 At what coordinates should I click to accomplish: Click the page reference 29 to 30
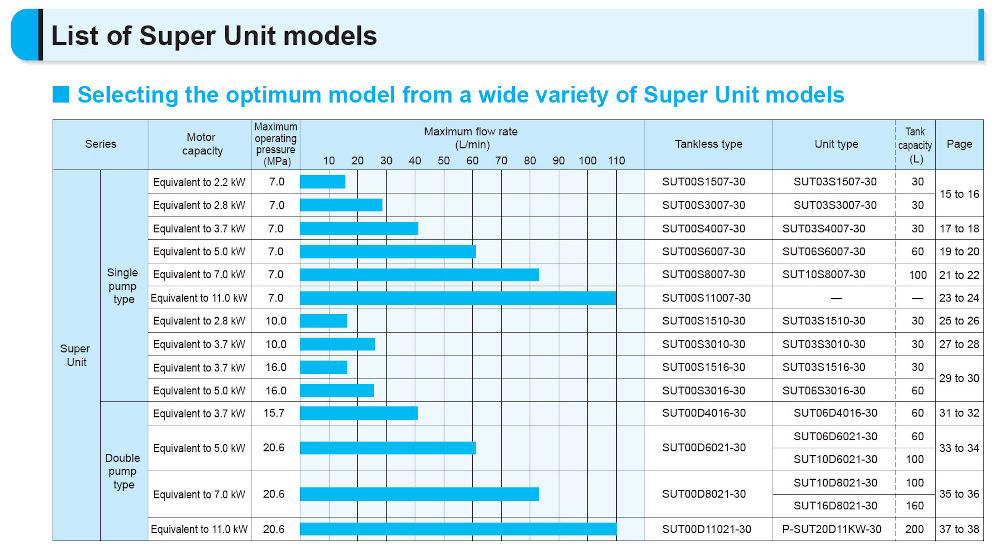(959, 378)
